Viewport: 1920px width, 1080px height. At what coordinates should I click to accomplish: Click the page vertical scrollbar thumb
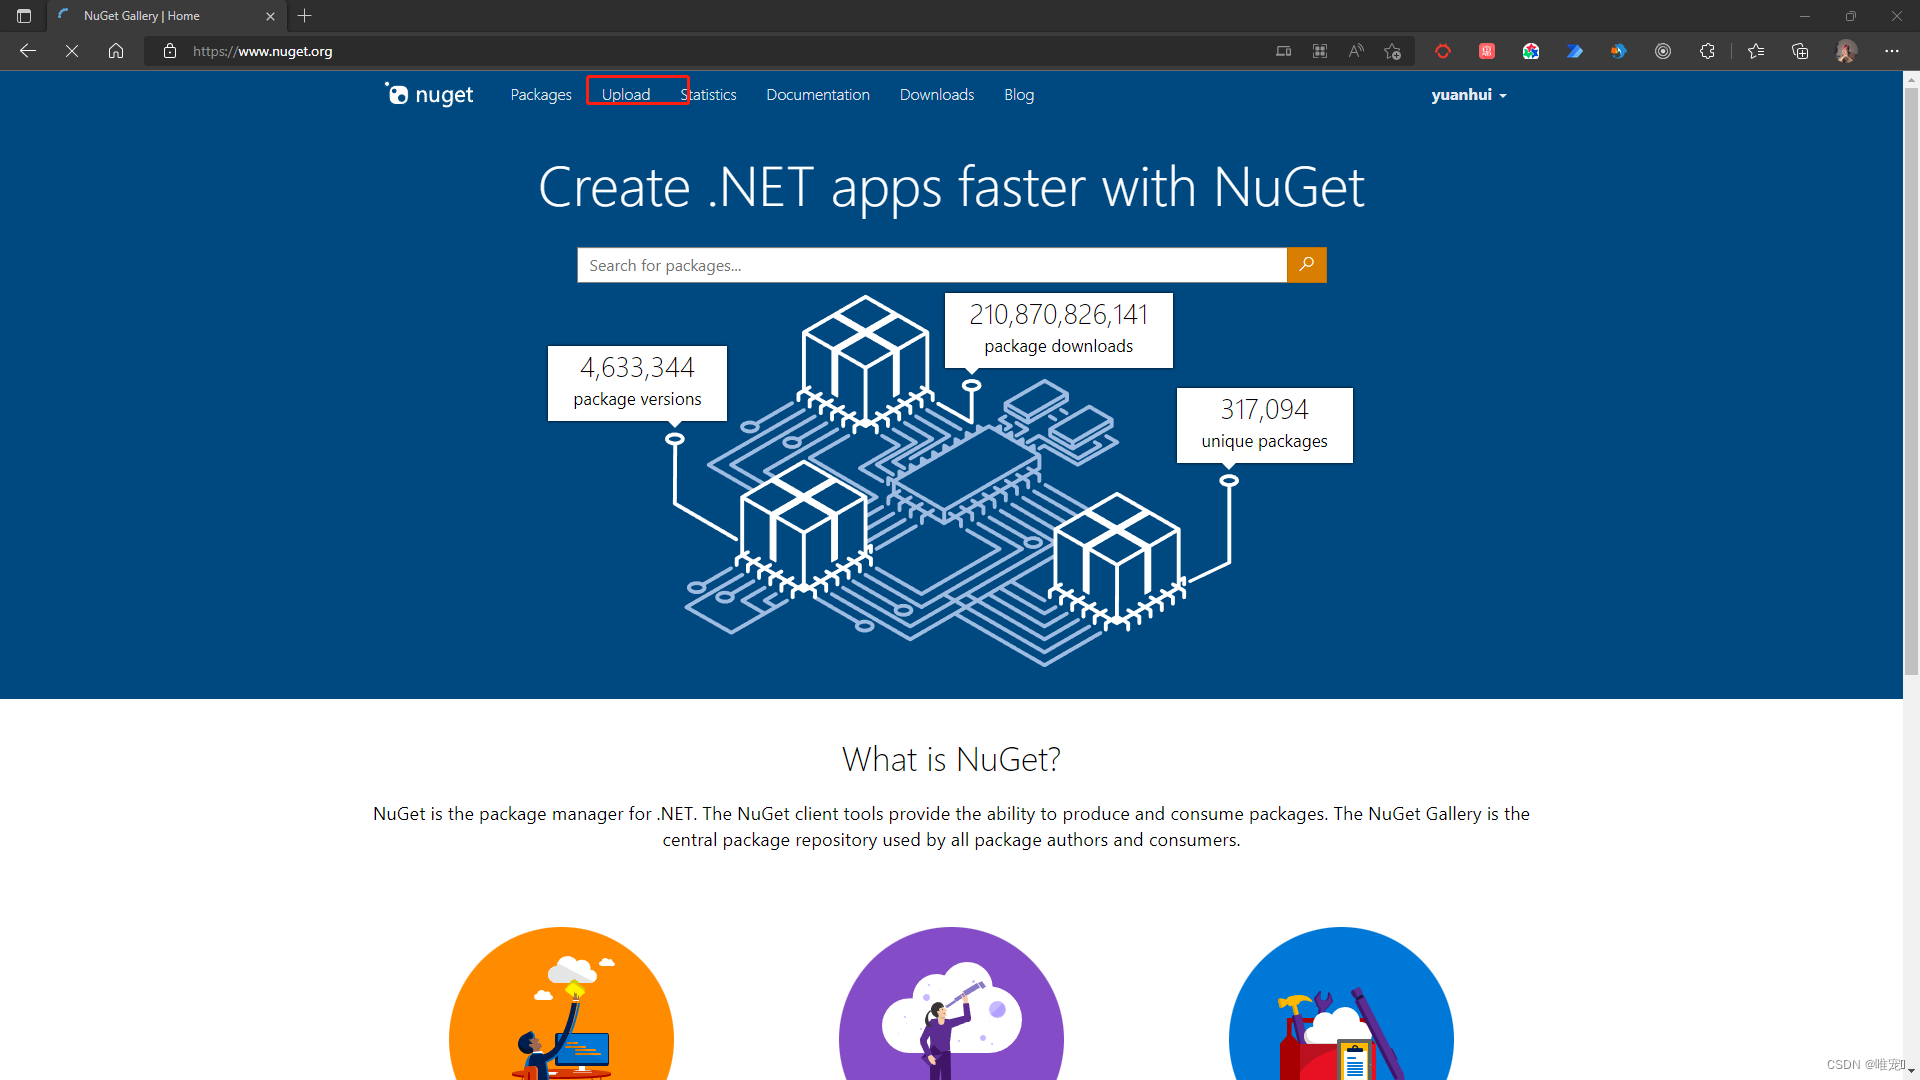tap(1911, 380)
